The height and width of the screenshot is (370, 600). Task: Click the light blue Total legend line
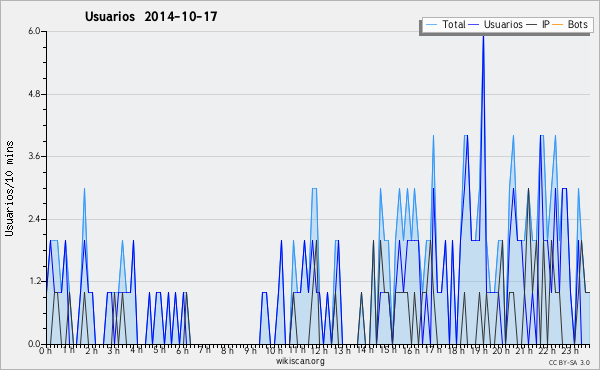(x=431, y=25)
